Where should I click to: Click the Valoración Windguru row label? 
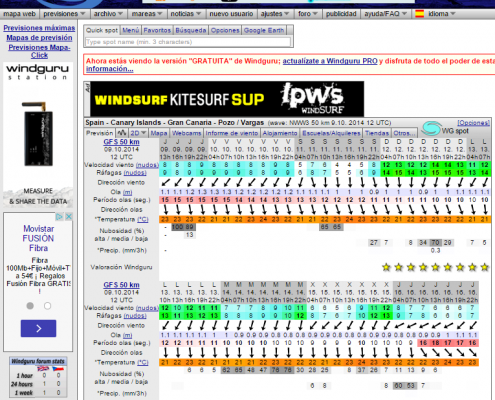click(x=121, y=267)
